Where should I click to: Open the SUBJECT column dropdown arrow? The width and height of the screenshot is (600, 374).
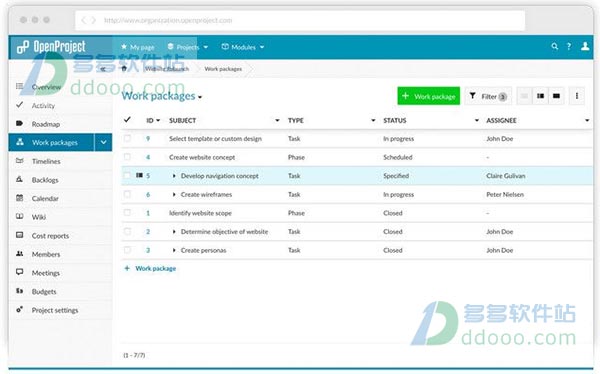(x=277, y=120)
